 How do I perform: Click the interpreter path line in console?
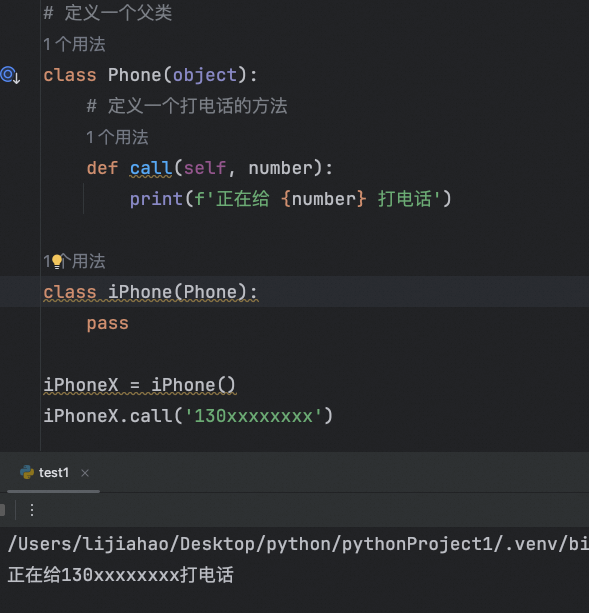pyautogui.click(x=298, y=544)
